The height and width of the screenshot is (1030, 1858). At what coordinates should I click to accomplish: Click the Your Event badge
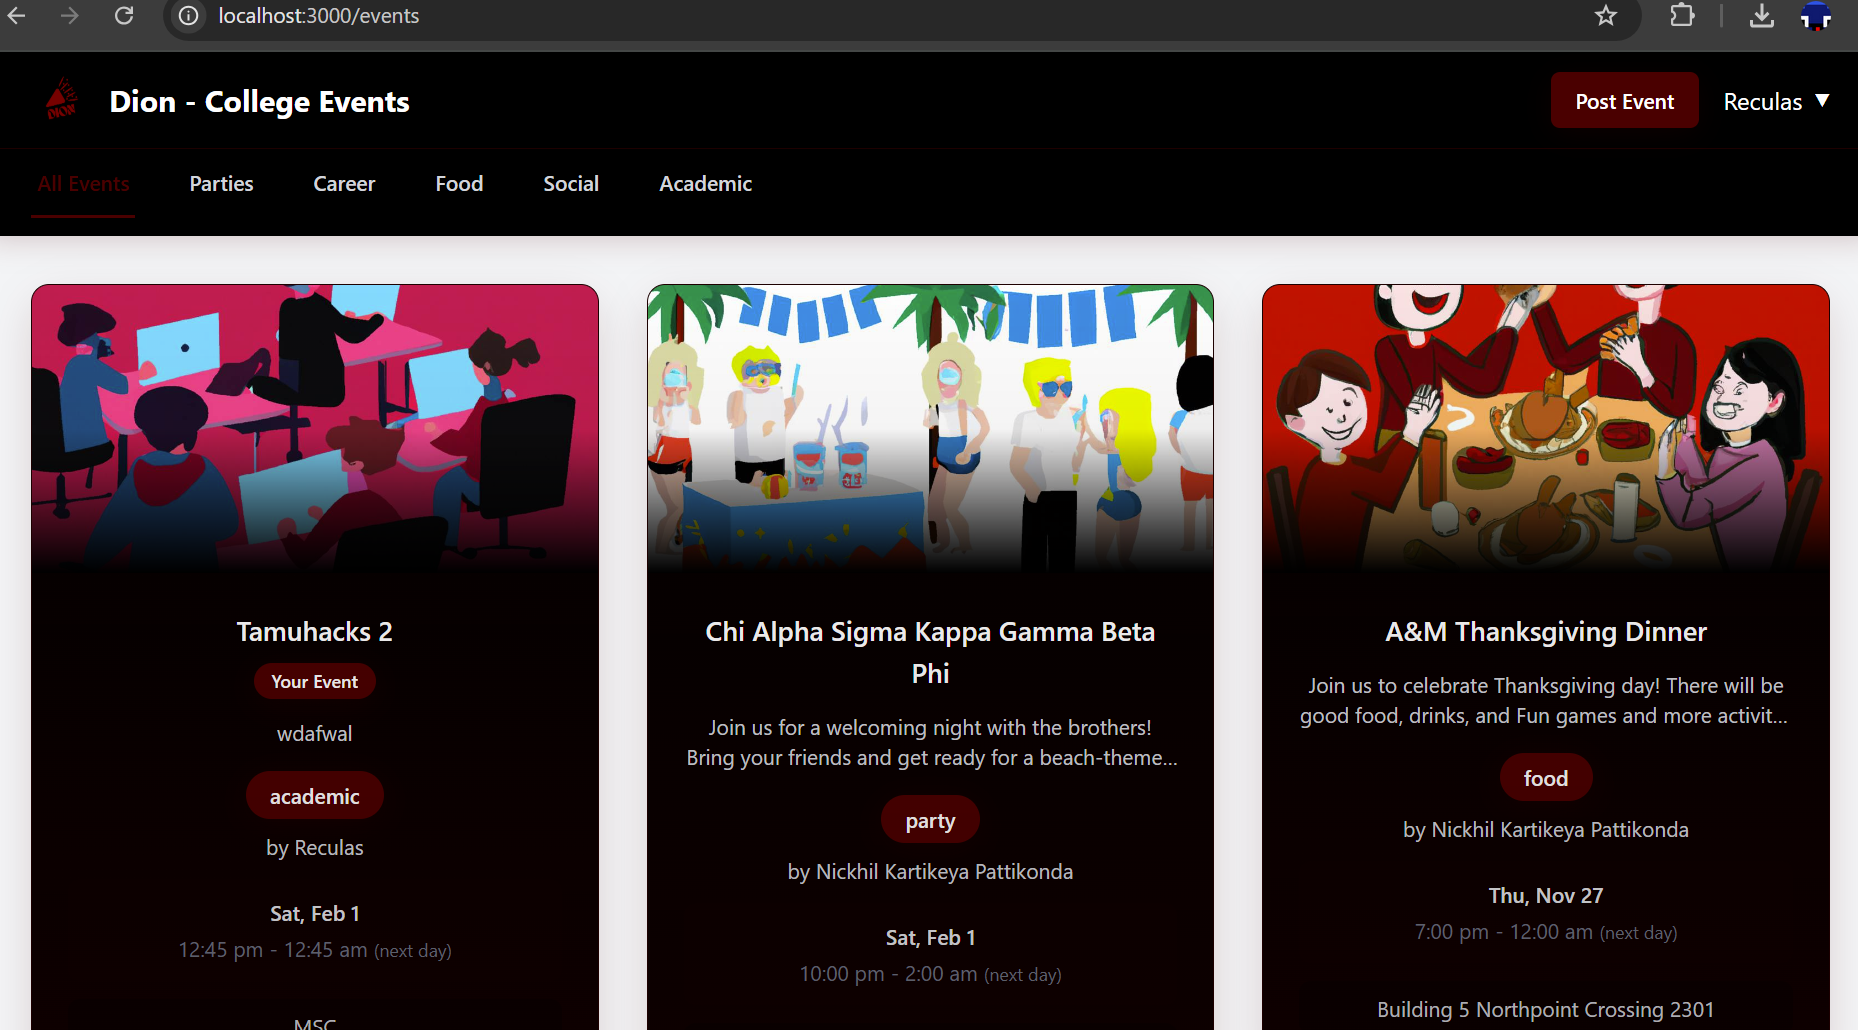pos(315,682)
